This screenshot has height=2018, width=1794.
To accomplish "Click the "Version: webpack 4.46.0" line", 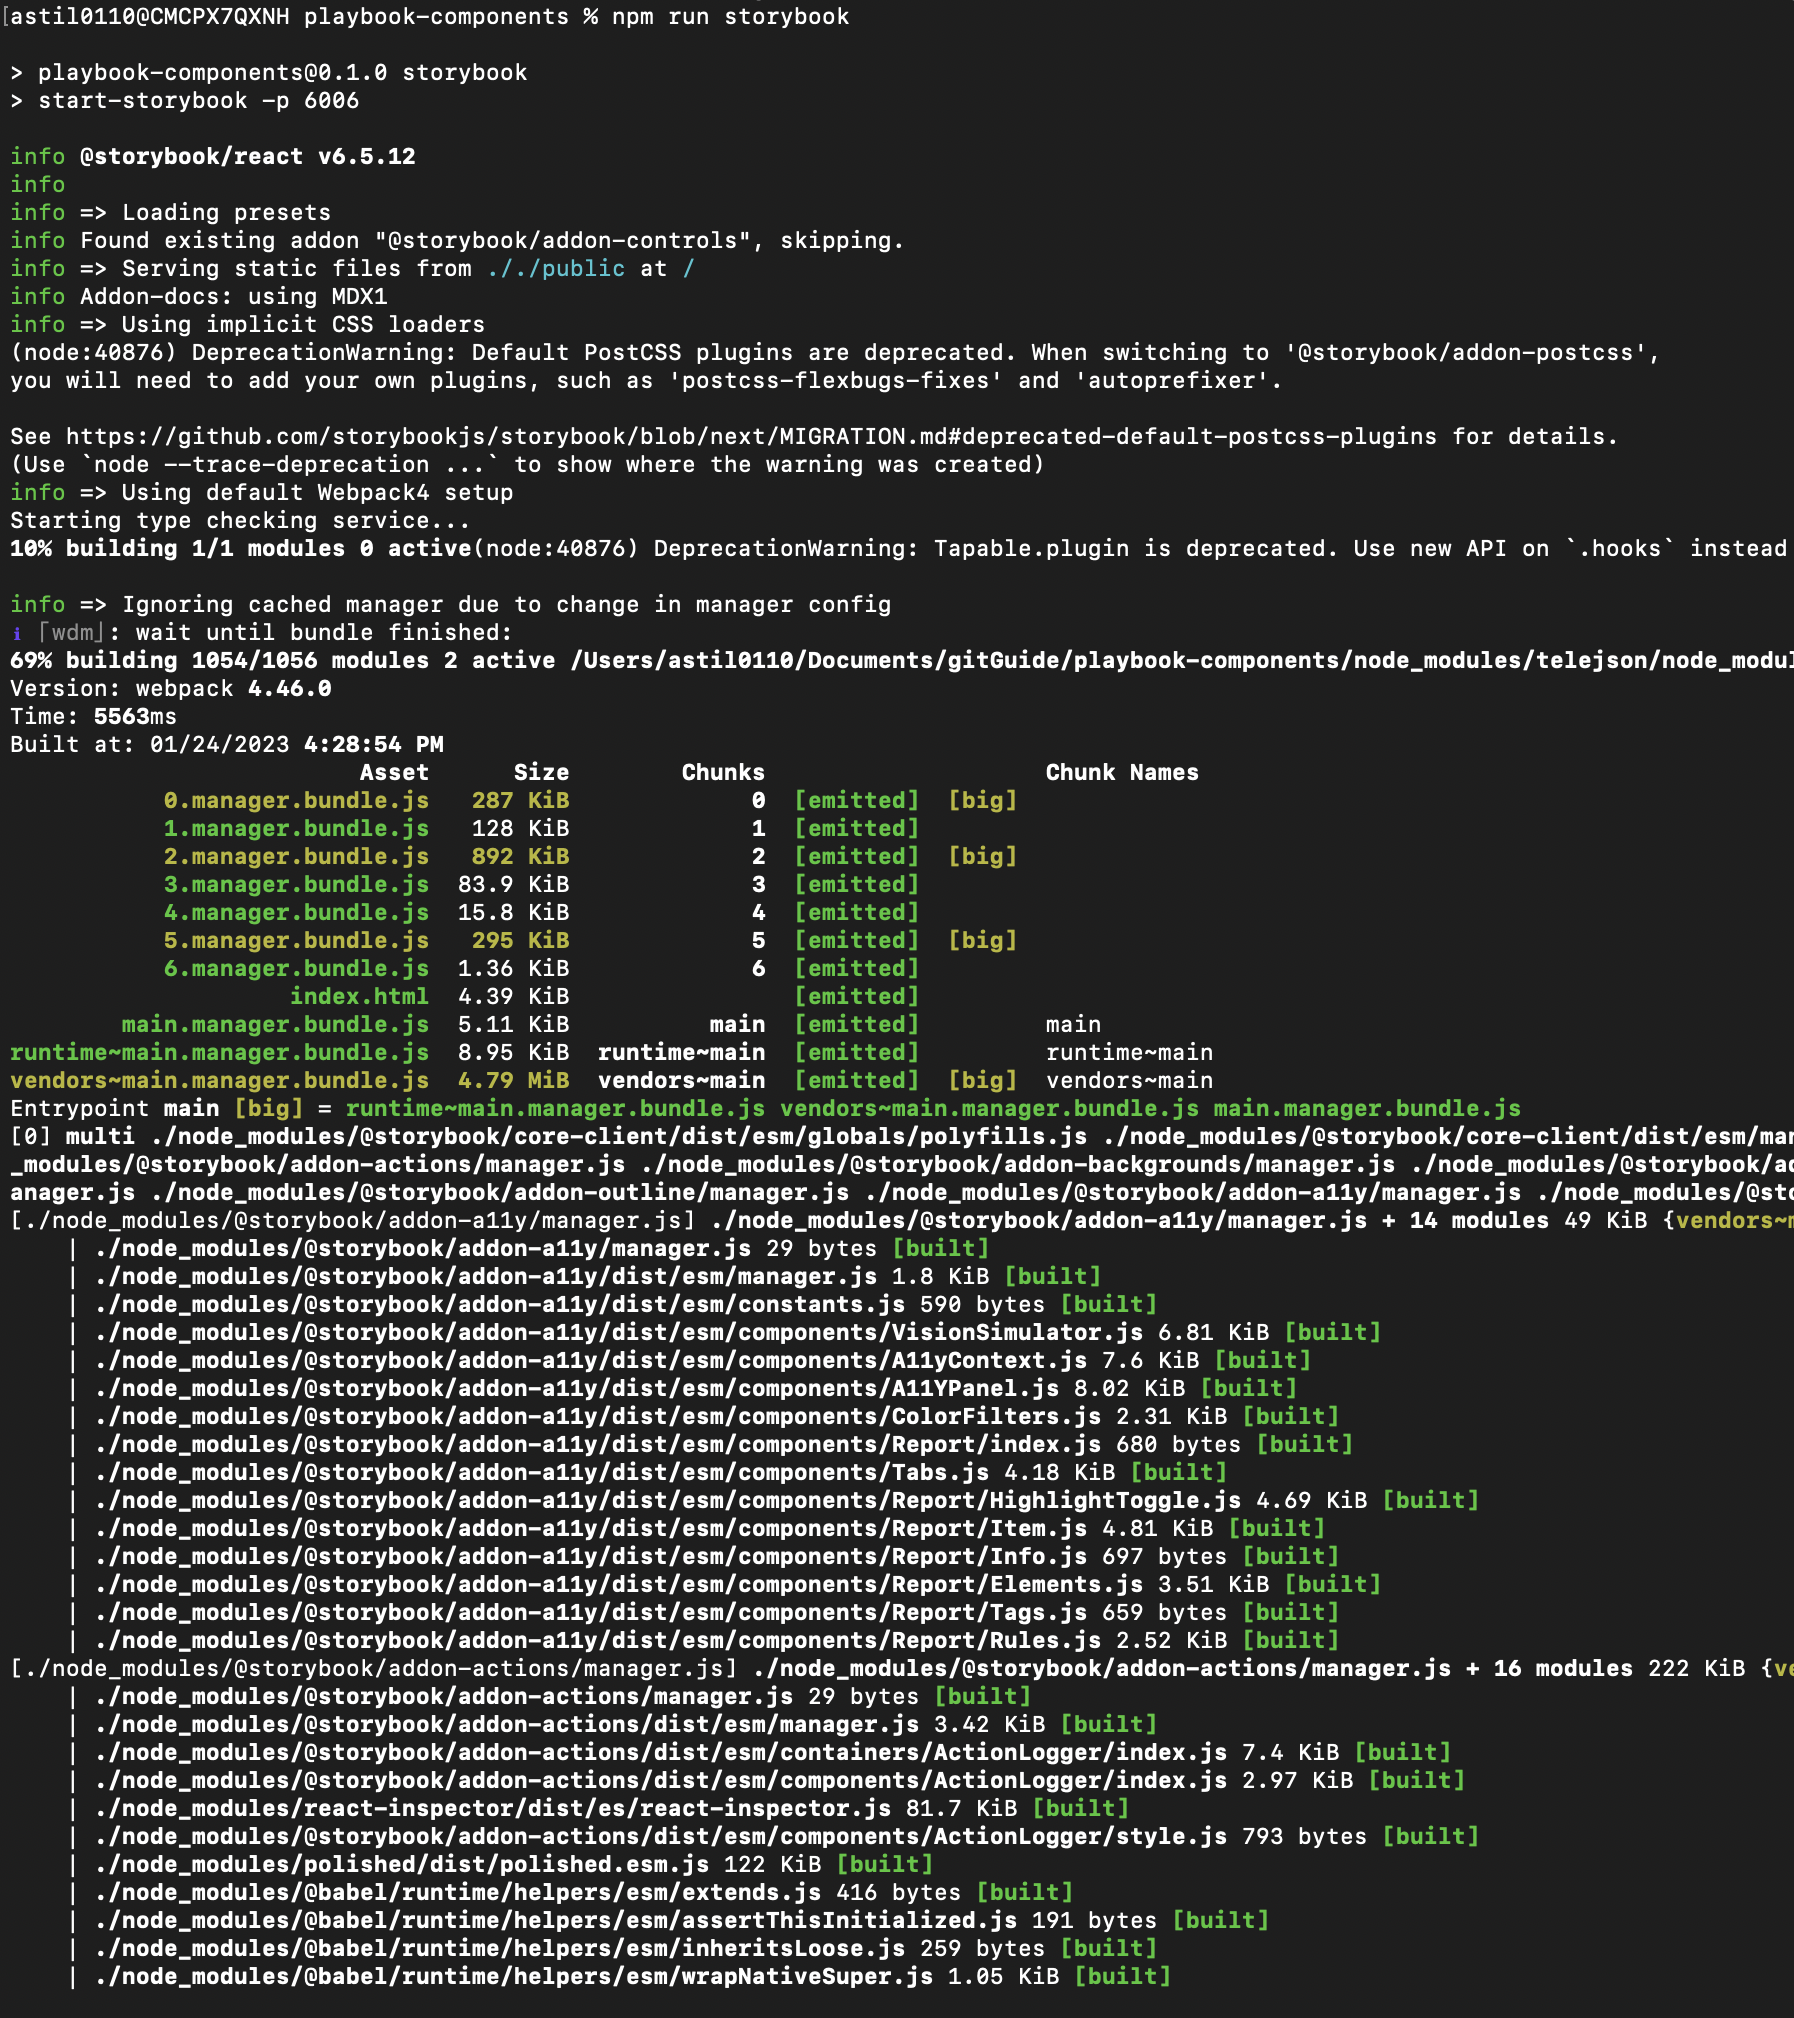I will coord(171,689).
